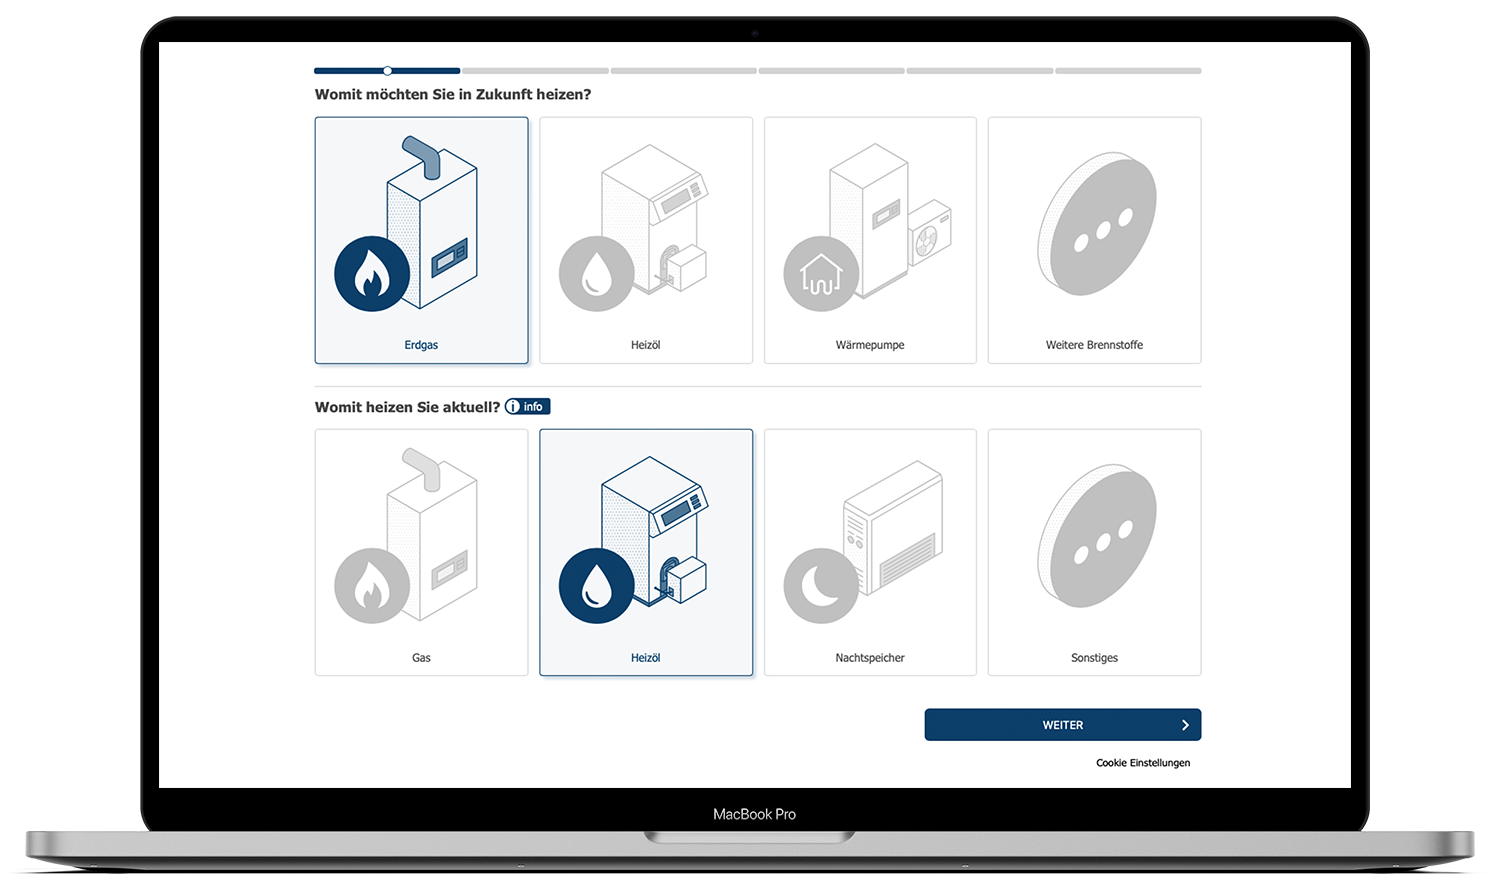Click the grey flame icon on the Gas card
Screen dimensions: 1500x896
pyautogui.click(x=372, y=586)
